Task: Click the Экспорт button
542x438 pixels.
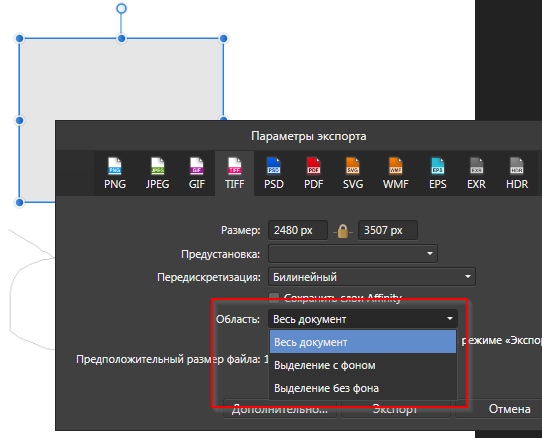Action: 395,409
